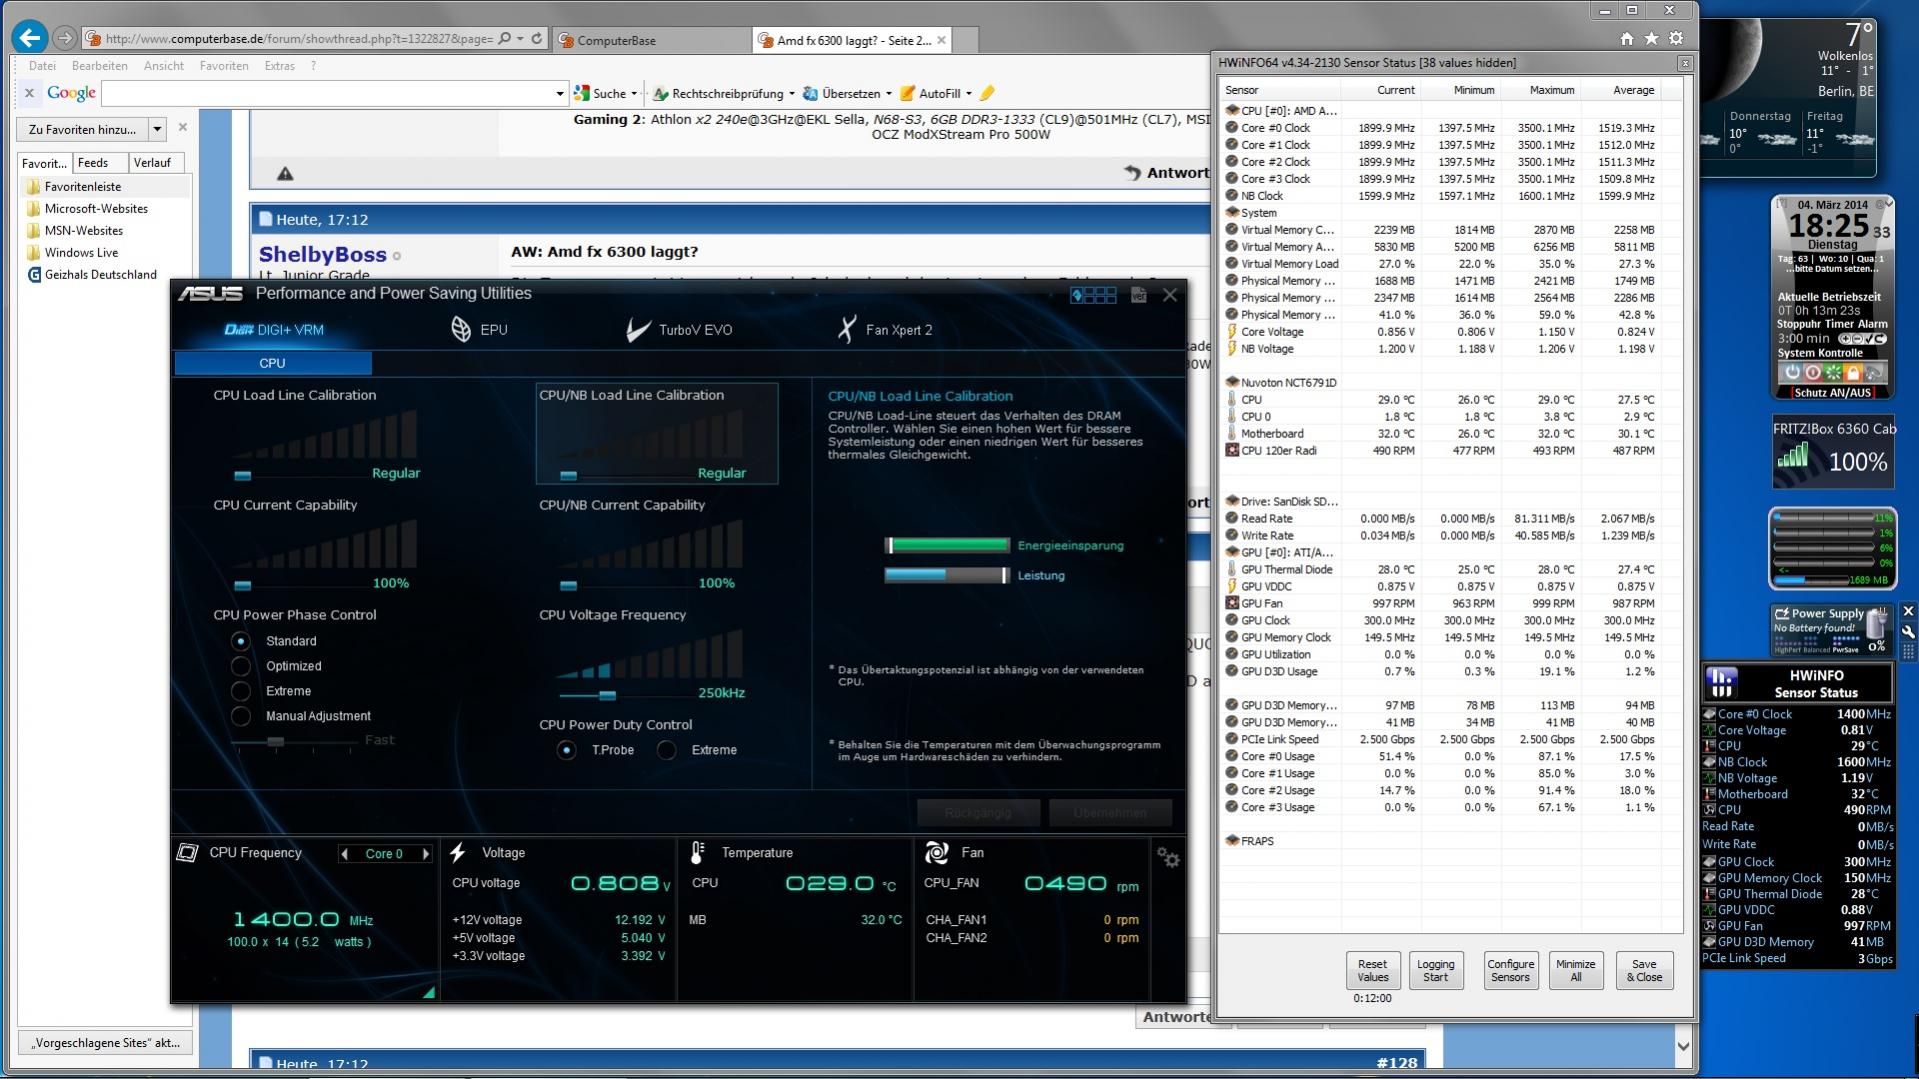Select Optimized CPU power phase control
Image resolution: width=1919 pixels, height=1079 pixels.
tap(240, 666)
